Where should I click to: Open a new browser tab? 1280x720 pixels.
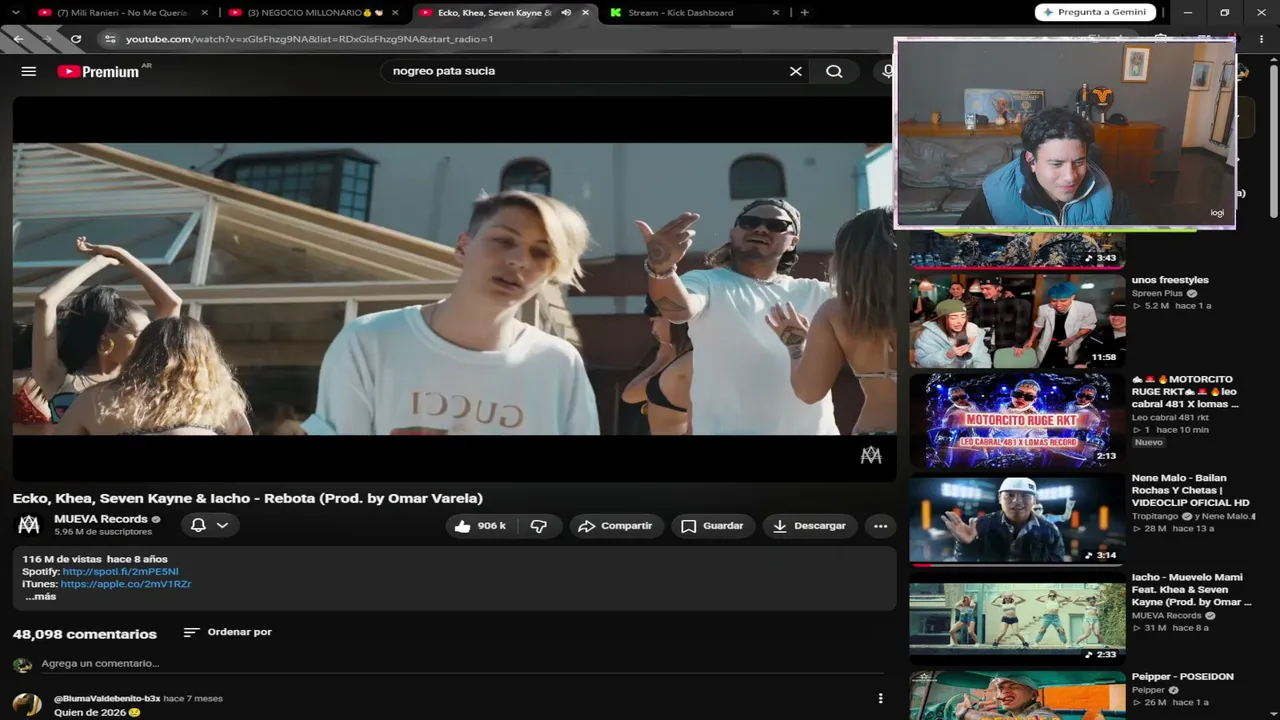(805, 13)
